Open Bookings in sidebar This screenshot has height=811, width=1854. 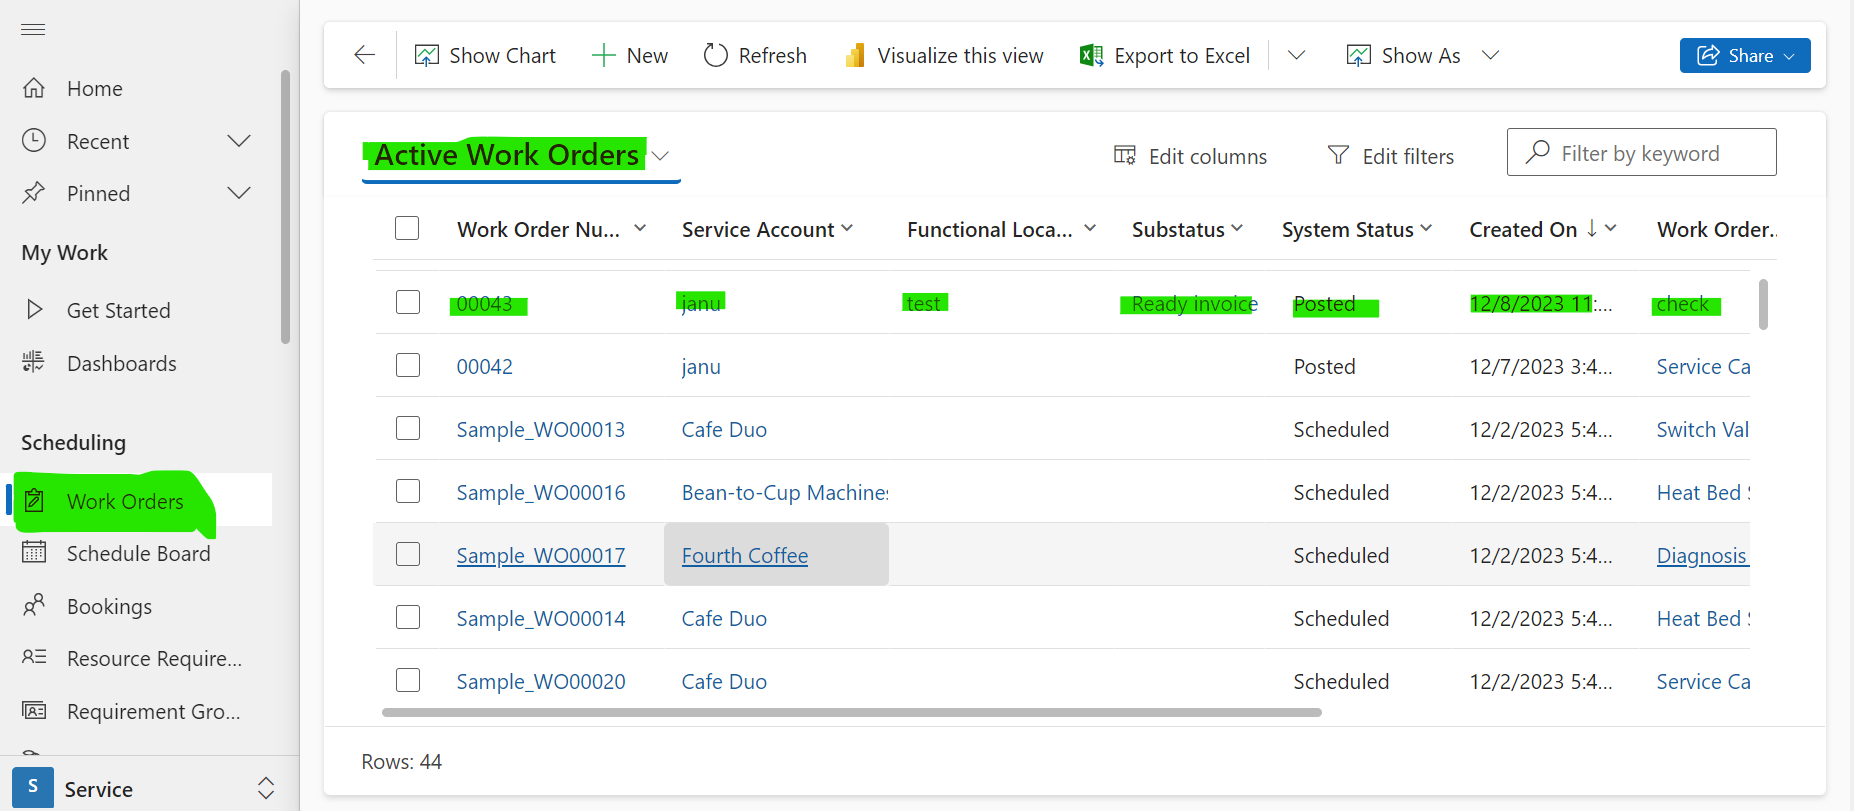[109, 606]
